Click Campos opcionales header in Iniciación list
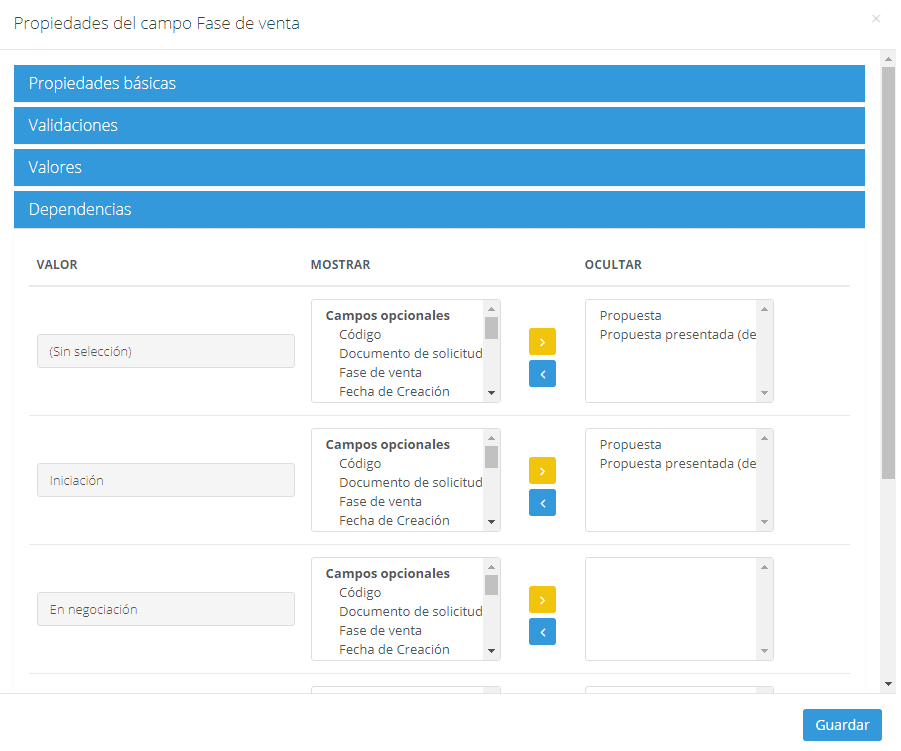This screenshot has width=901, height=751. coord(387,444)
